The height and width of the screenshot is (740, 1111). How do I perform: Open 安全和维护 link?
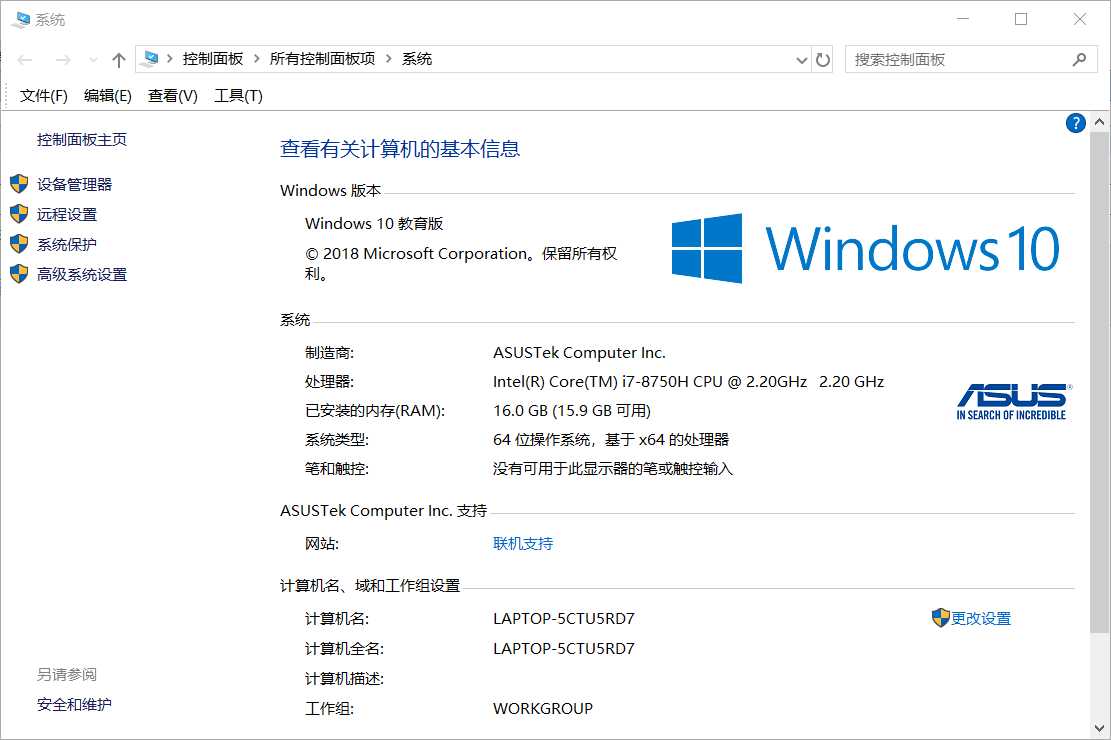[x=74, y=705]
